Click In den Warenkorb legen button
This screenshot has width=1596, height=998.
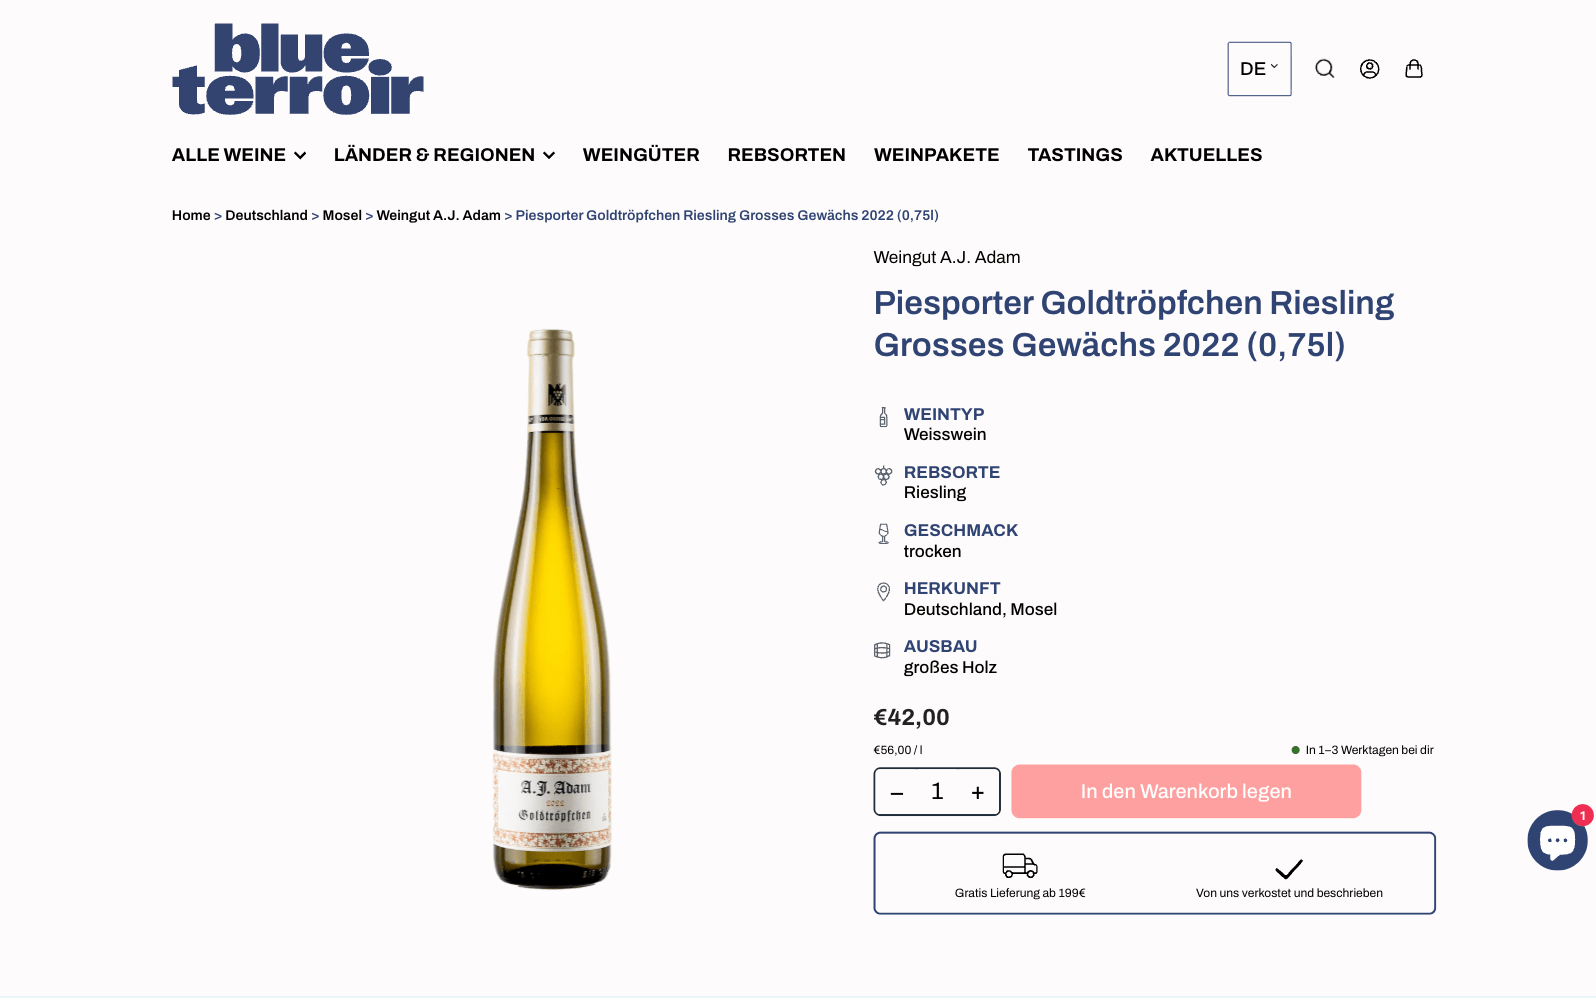[1186, 791]
